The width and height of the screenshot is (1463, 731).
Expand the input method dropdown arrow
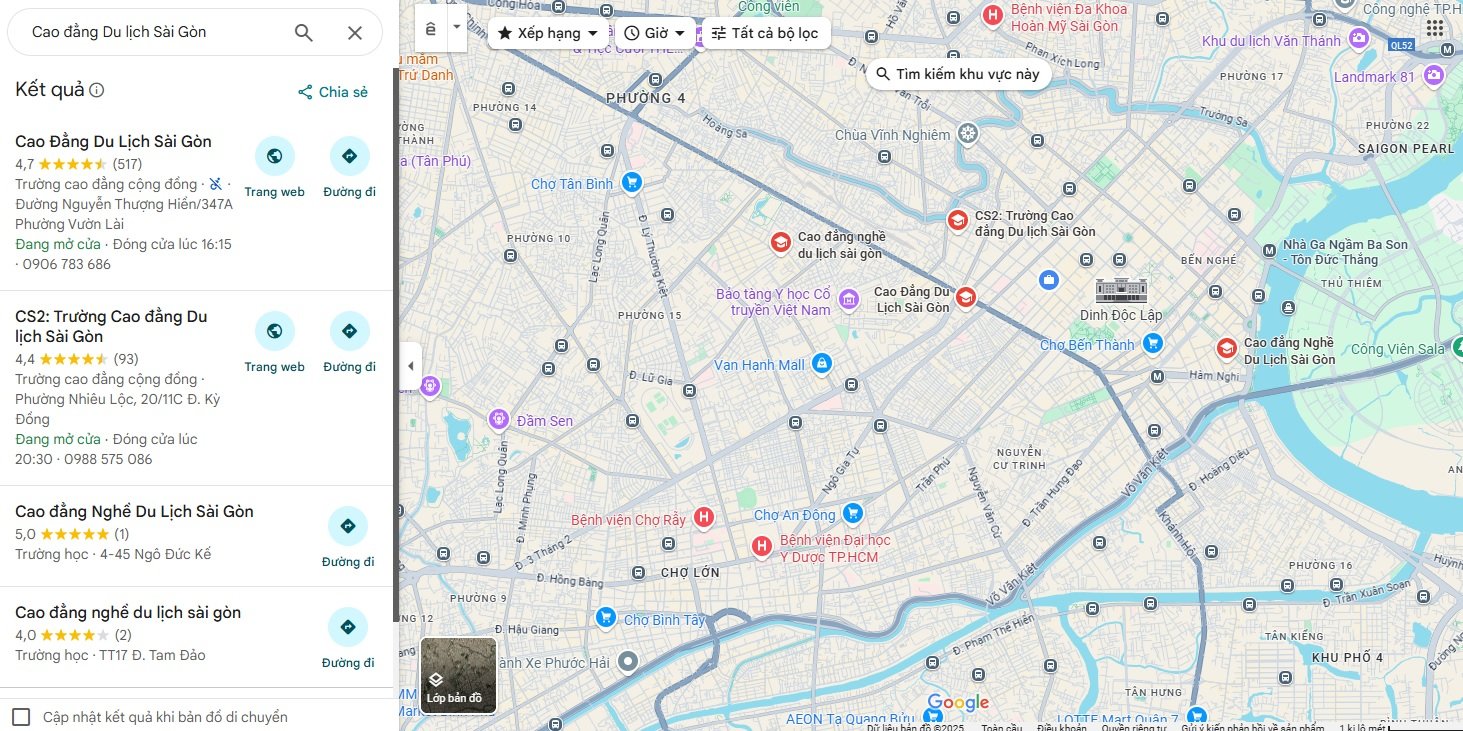pos(457,27)
